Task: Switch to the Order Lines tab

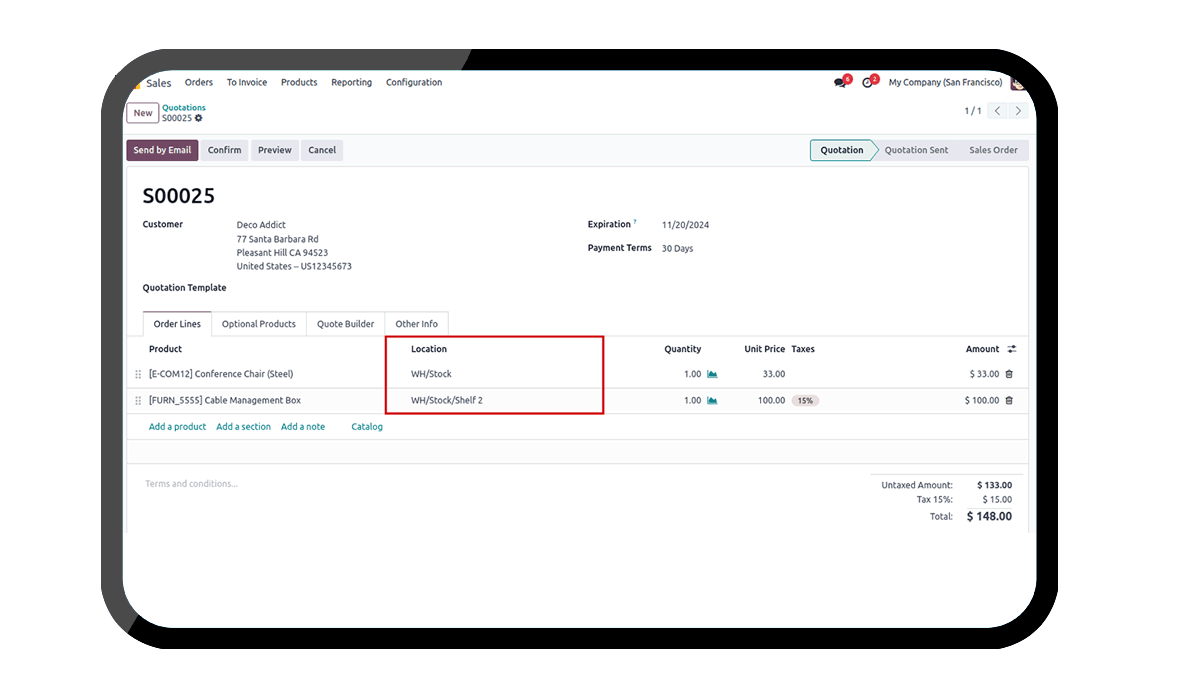Action: point(177,324)
